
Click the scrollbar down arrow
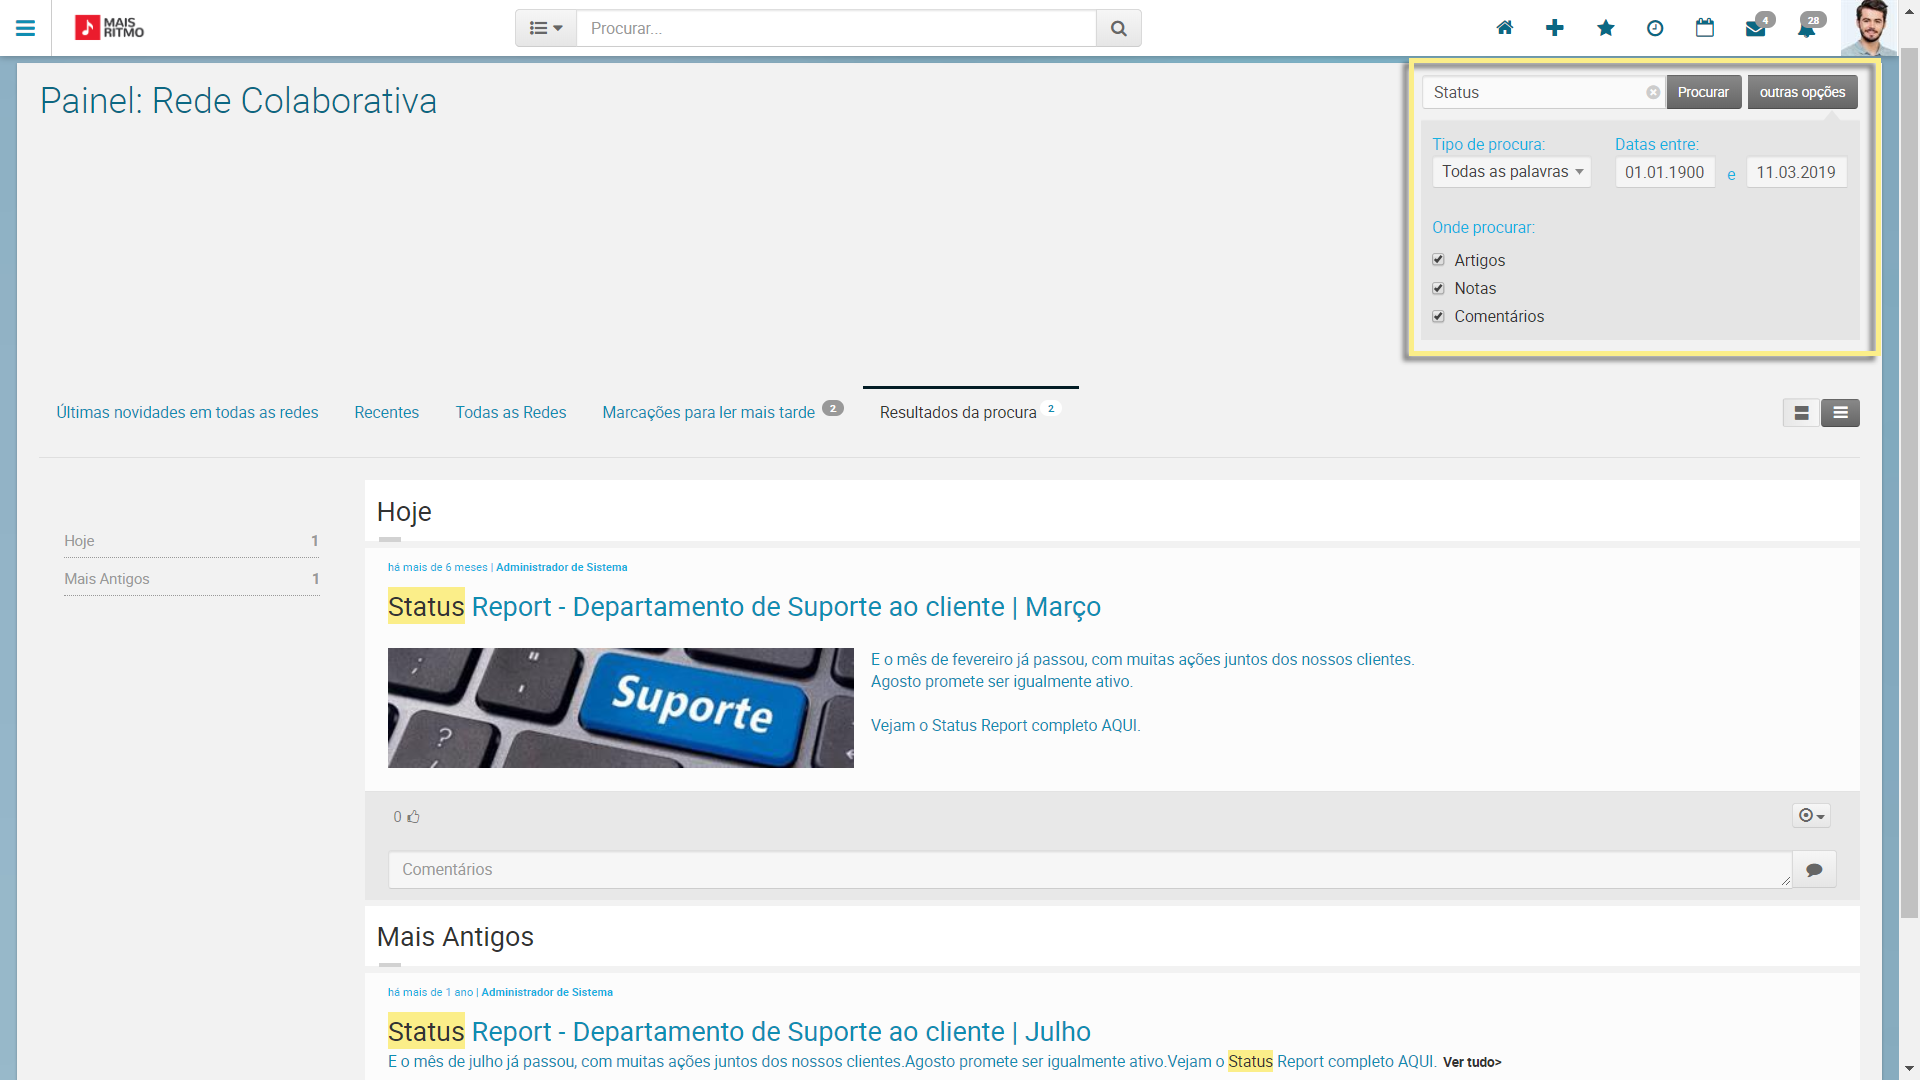pyautogui.click(x=1909, y=1070)
